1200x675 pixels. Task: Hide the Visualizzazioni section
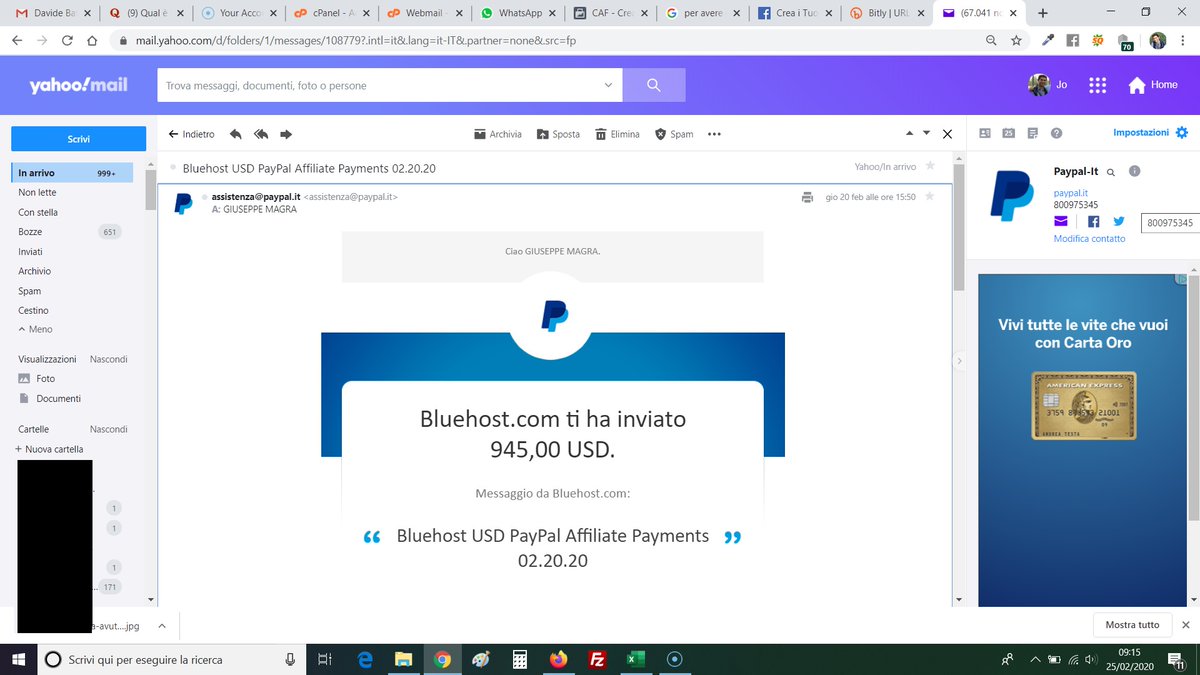coord(108,359)
